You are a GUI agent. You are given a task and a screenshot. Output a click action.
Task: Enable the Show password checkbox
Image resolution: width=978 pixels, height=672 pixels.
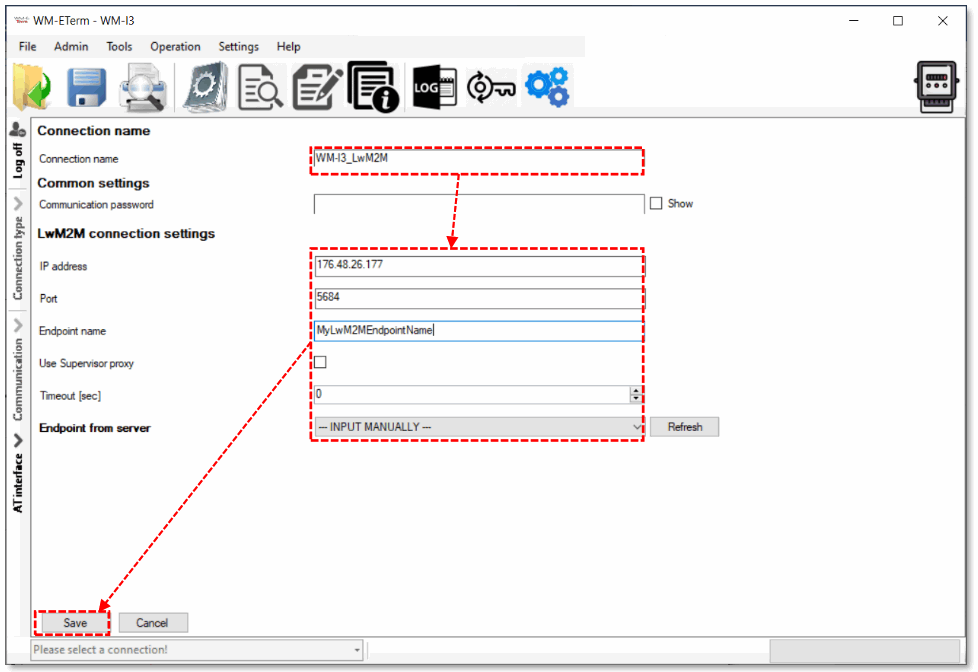[657, 203]
